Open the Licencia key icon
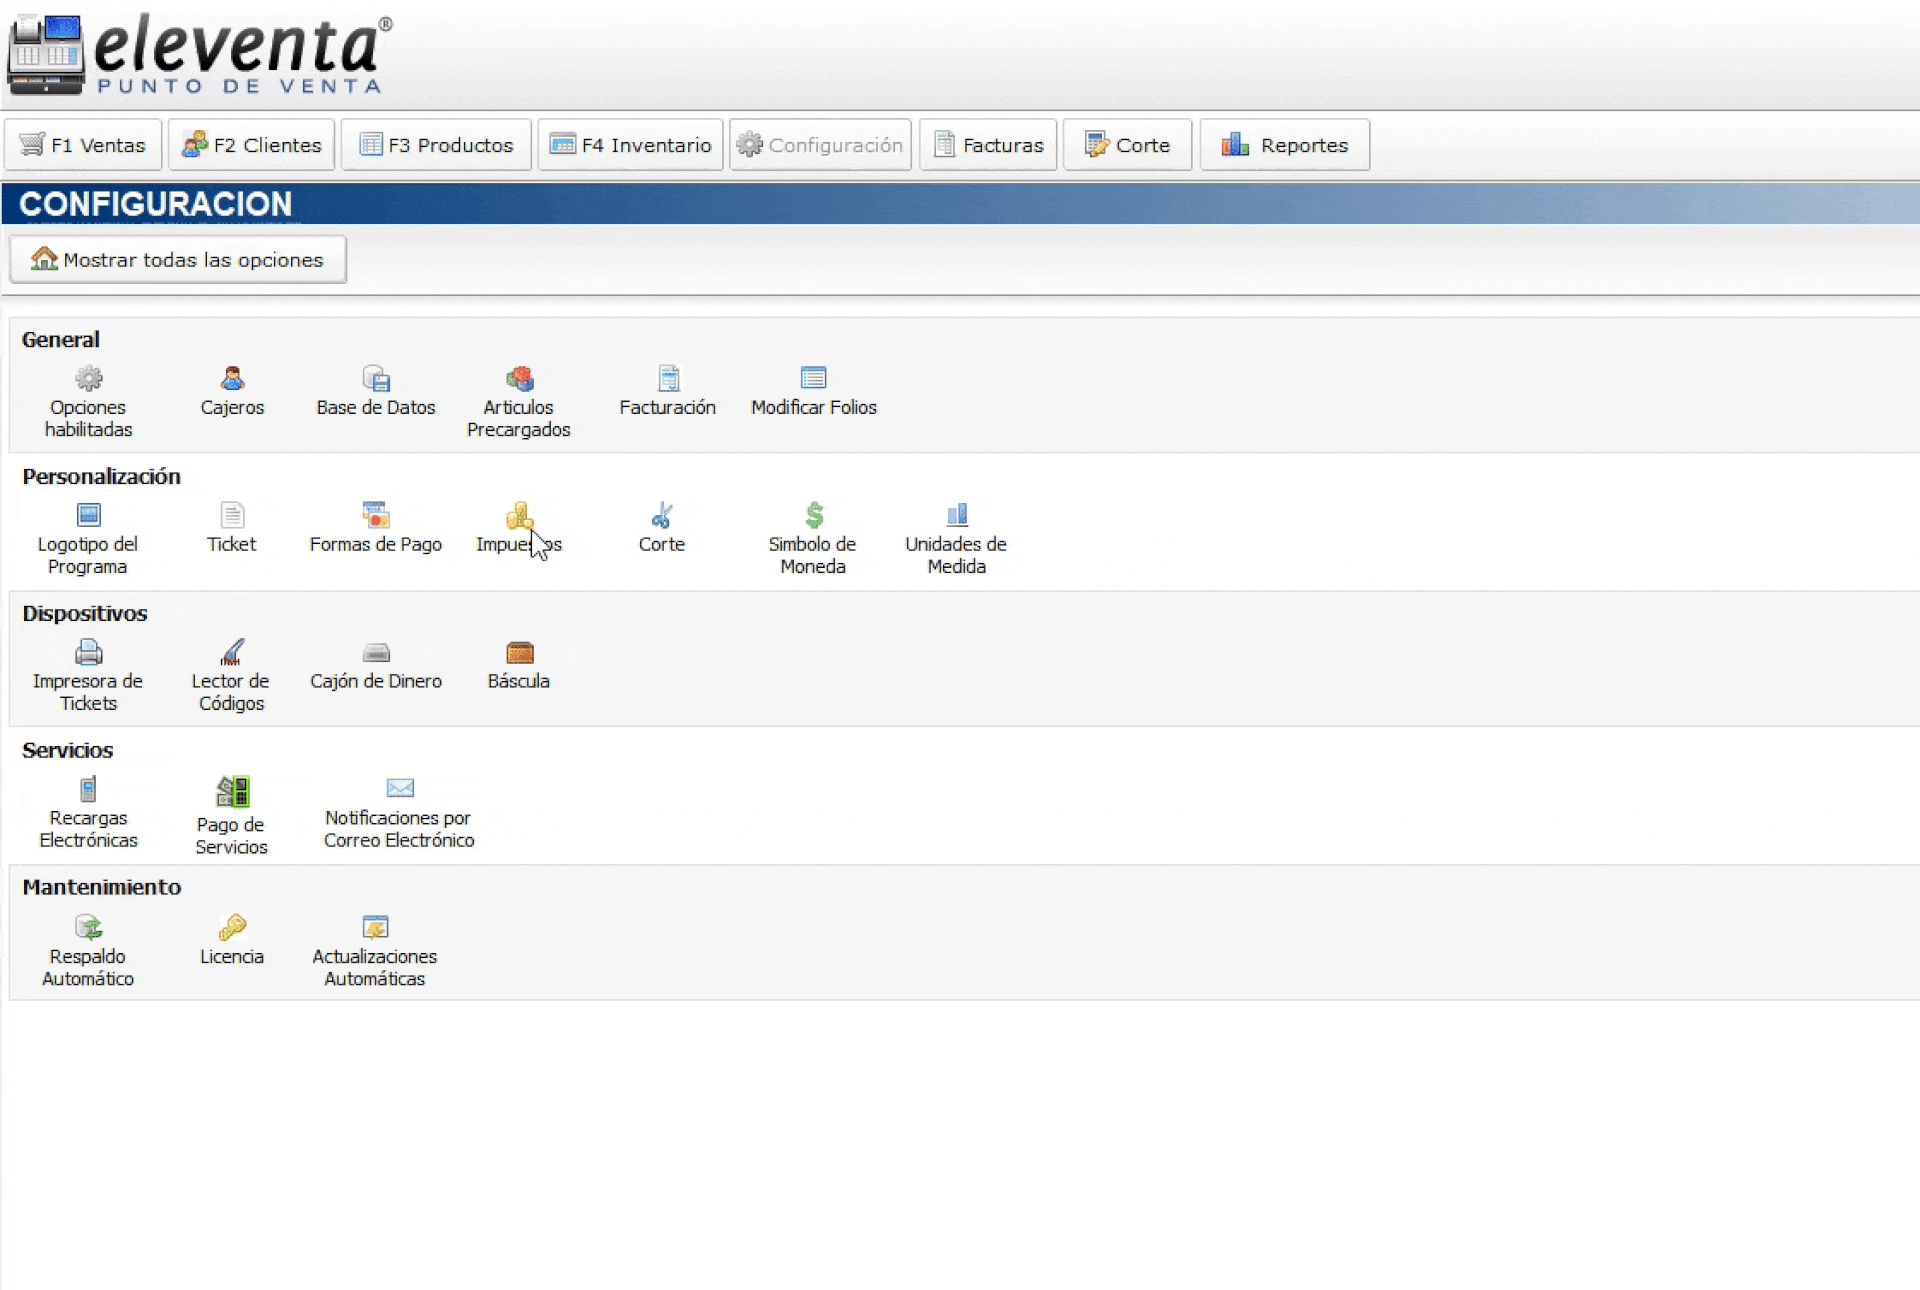This screenshot has width=1920, height=1290. 232,929
